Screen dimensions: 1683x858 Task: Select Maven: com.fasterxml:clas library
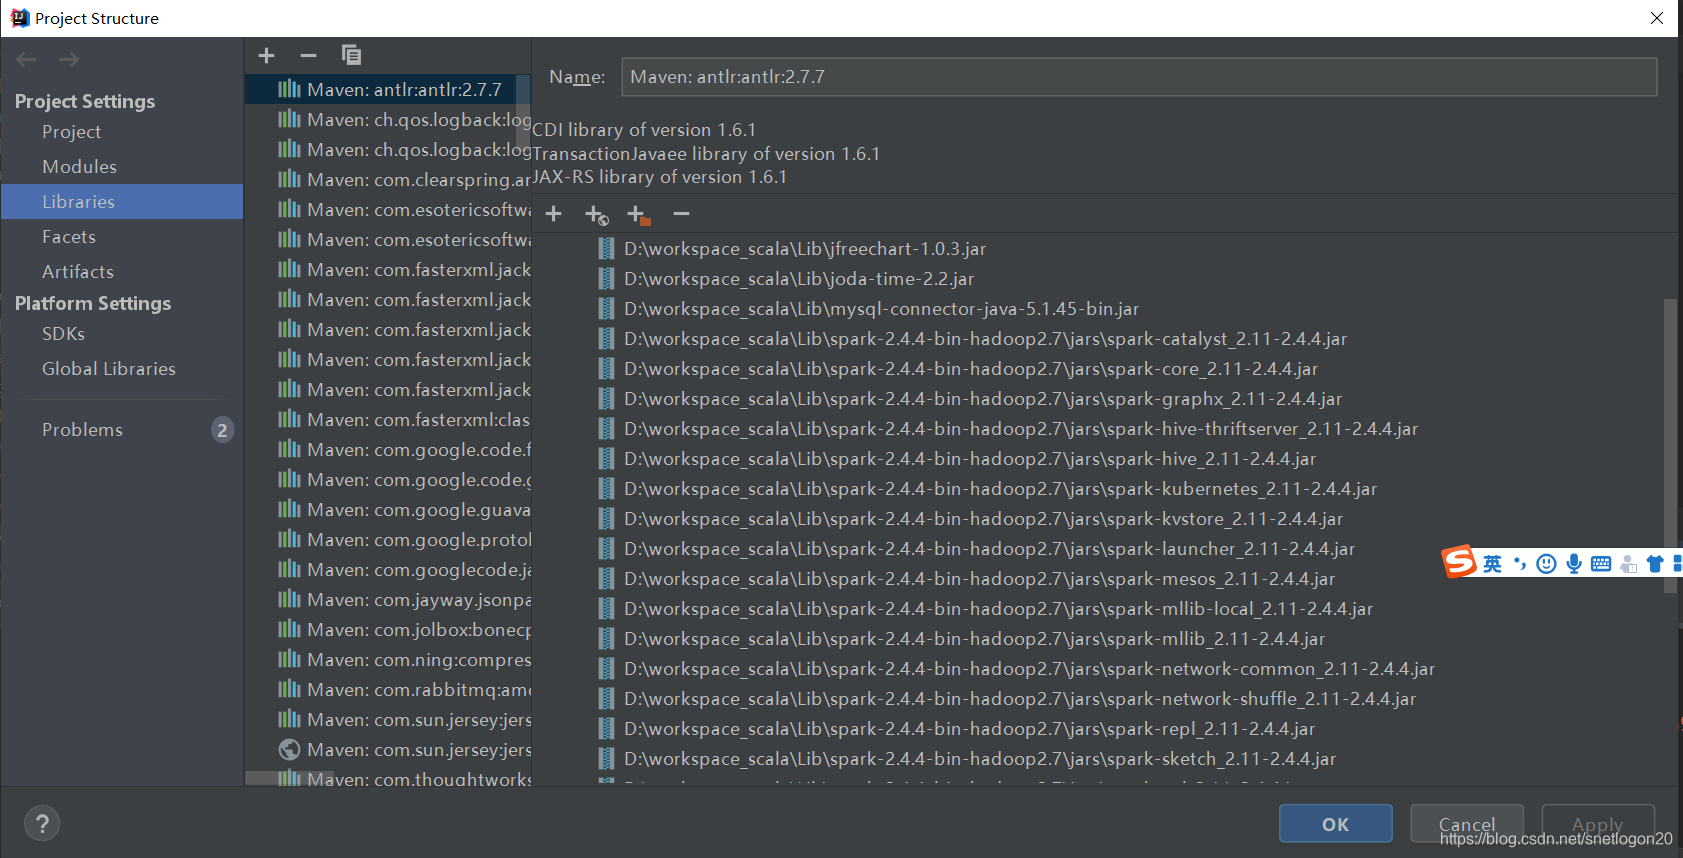(388, 419)
